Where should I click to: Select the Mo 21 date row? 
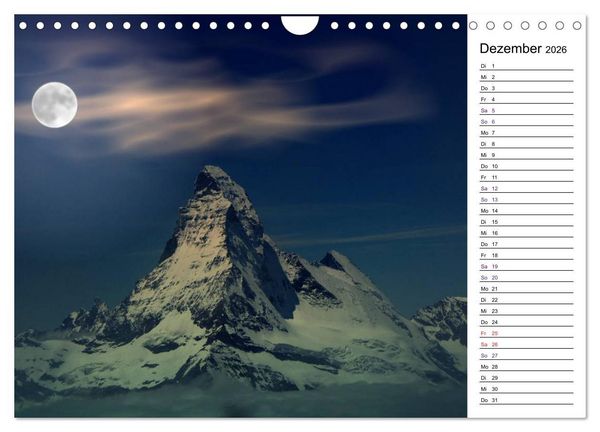click(527, 289)
